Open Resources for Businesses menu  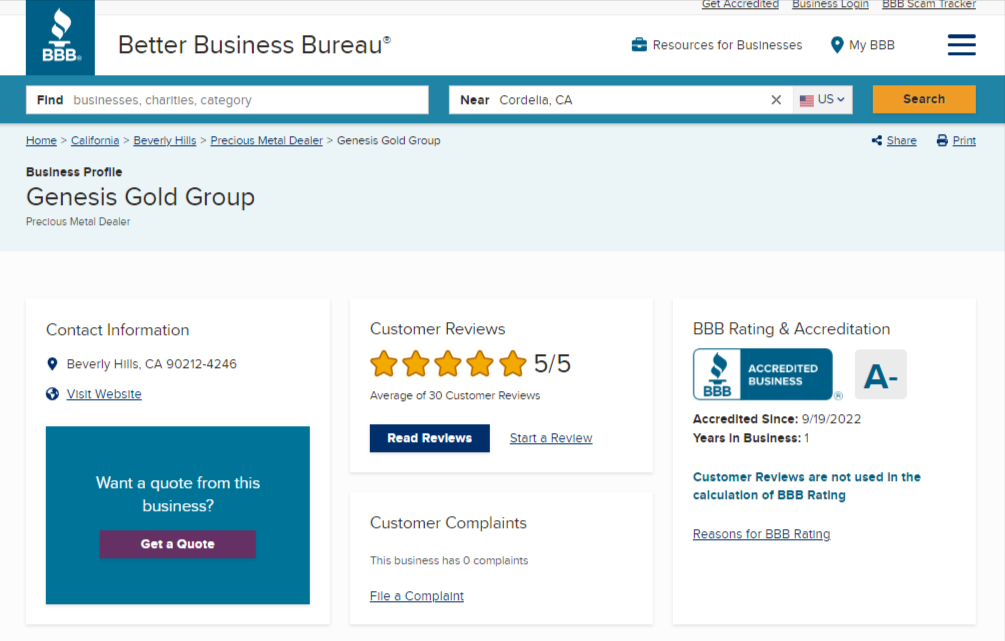(717, 45)
